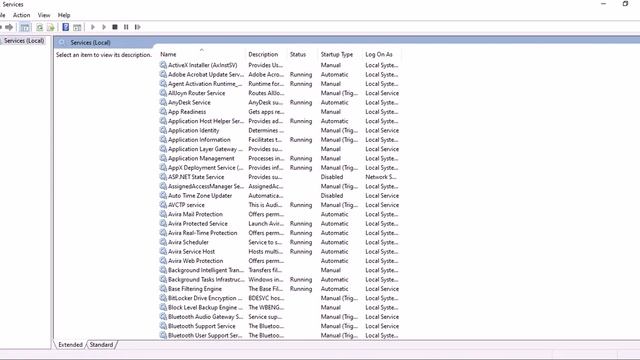This screenshot has width=640, height=360.
Task: Click the 'BDESVC hos...' description of BitLocker Drive Encryption
Action: 266,298
